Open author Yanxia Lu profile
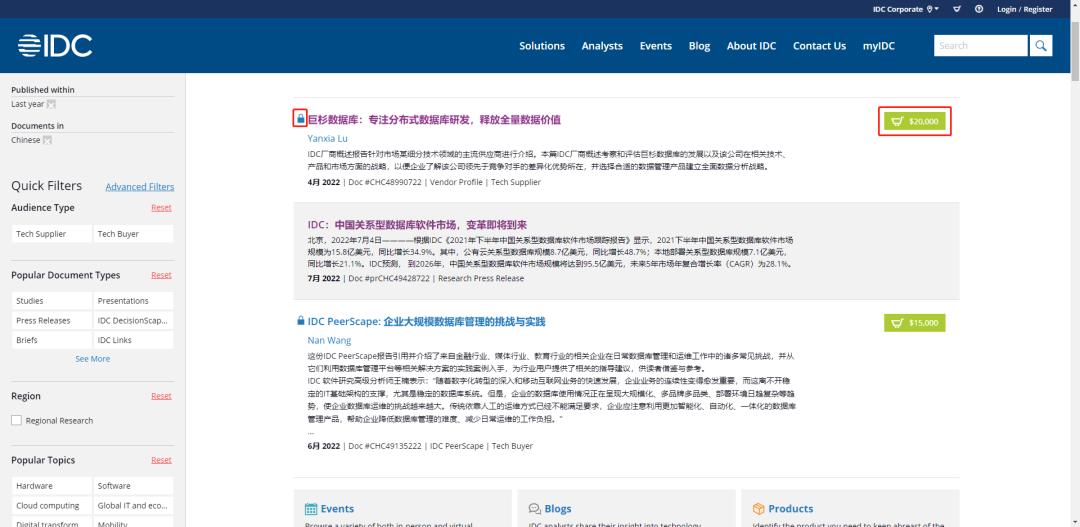 pyautogui.click(x=327, y=138)
